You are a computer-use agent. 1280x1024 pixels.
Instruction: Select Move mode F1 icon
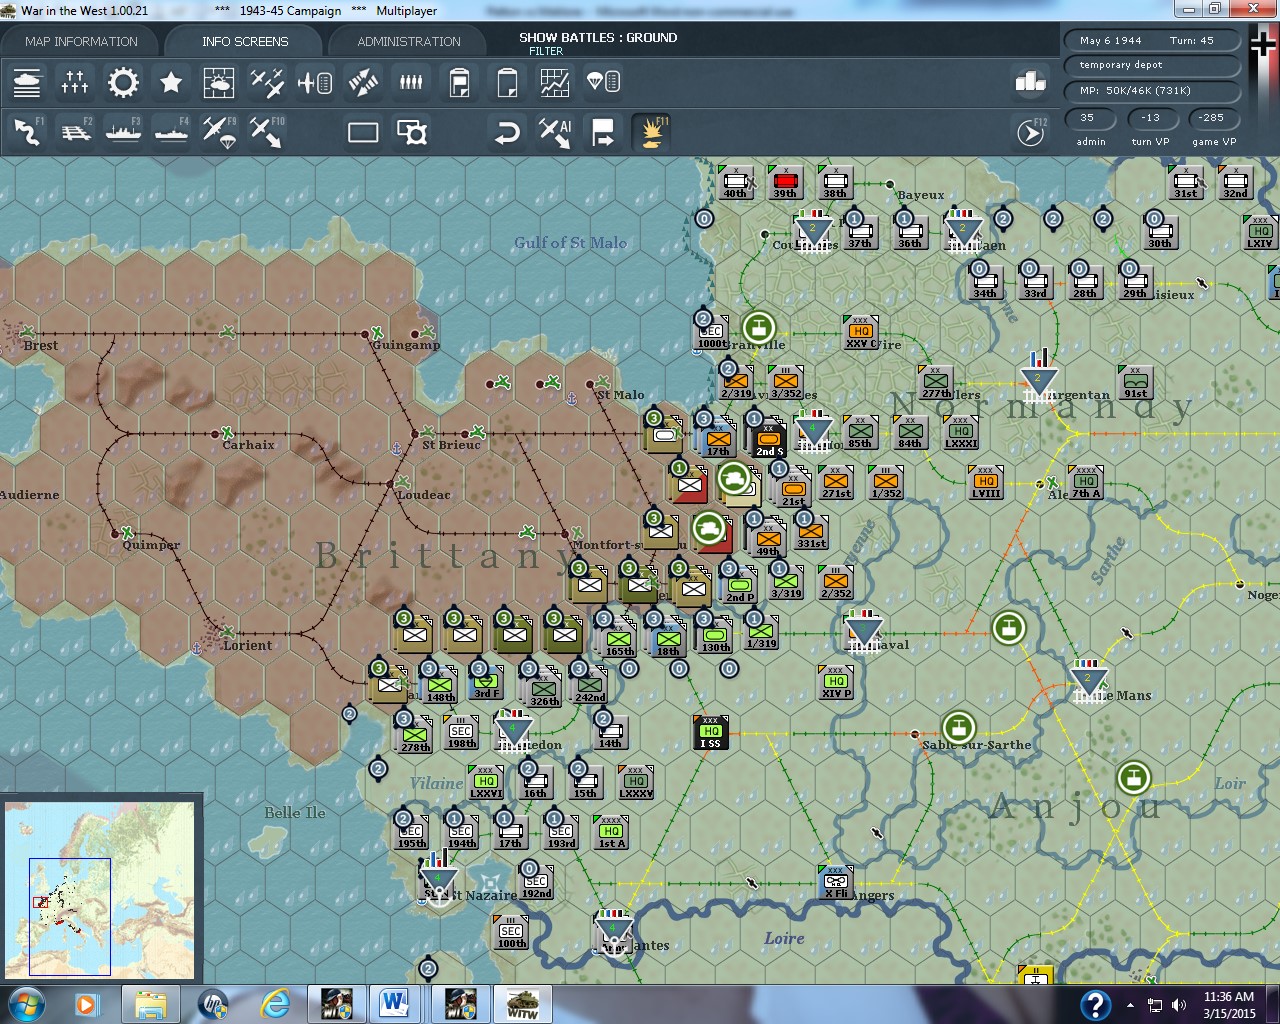tap(27, 132)
